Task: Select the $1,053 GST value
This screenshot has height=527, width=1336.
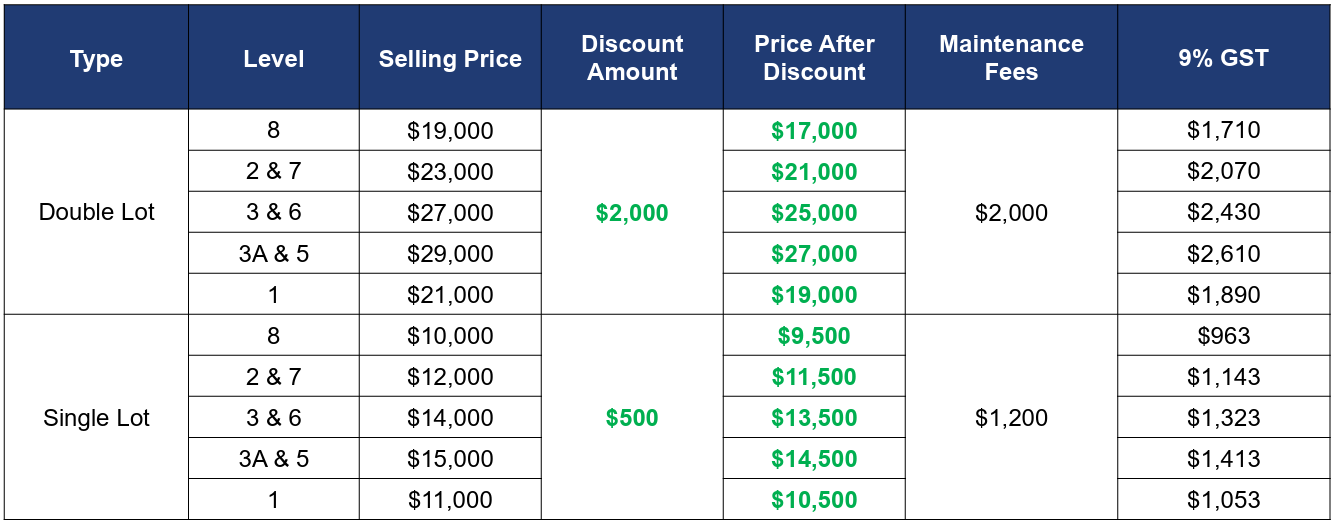Action: point(1223,499)
